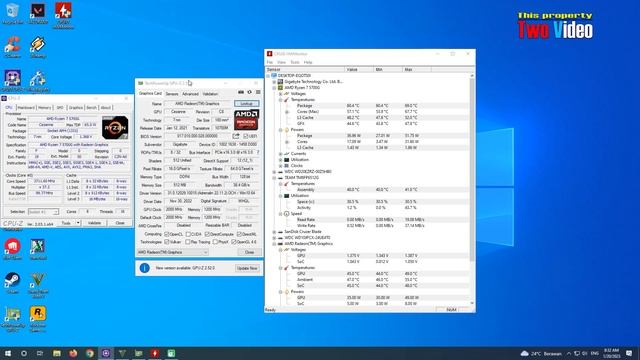Open the Tools dropdown arrow in CPU-Z

click(x=78, y=223)
